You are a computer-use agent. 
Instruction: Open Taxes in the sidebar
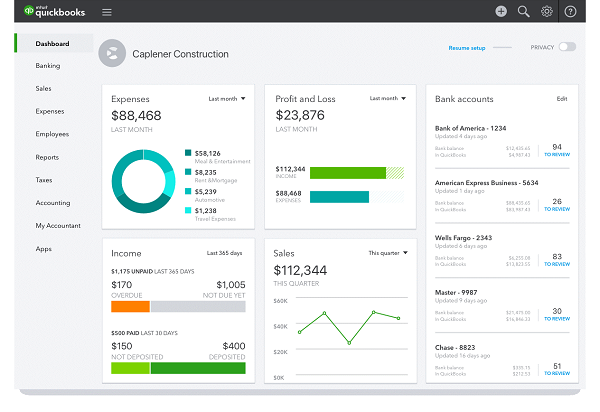[44, 180]
